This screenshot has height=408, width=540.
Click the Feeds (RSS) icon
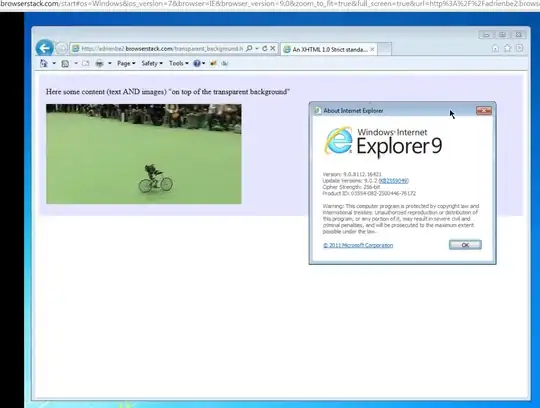tap(65, 63)
